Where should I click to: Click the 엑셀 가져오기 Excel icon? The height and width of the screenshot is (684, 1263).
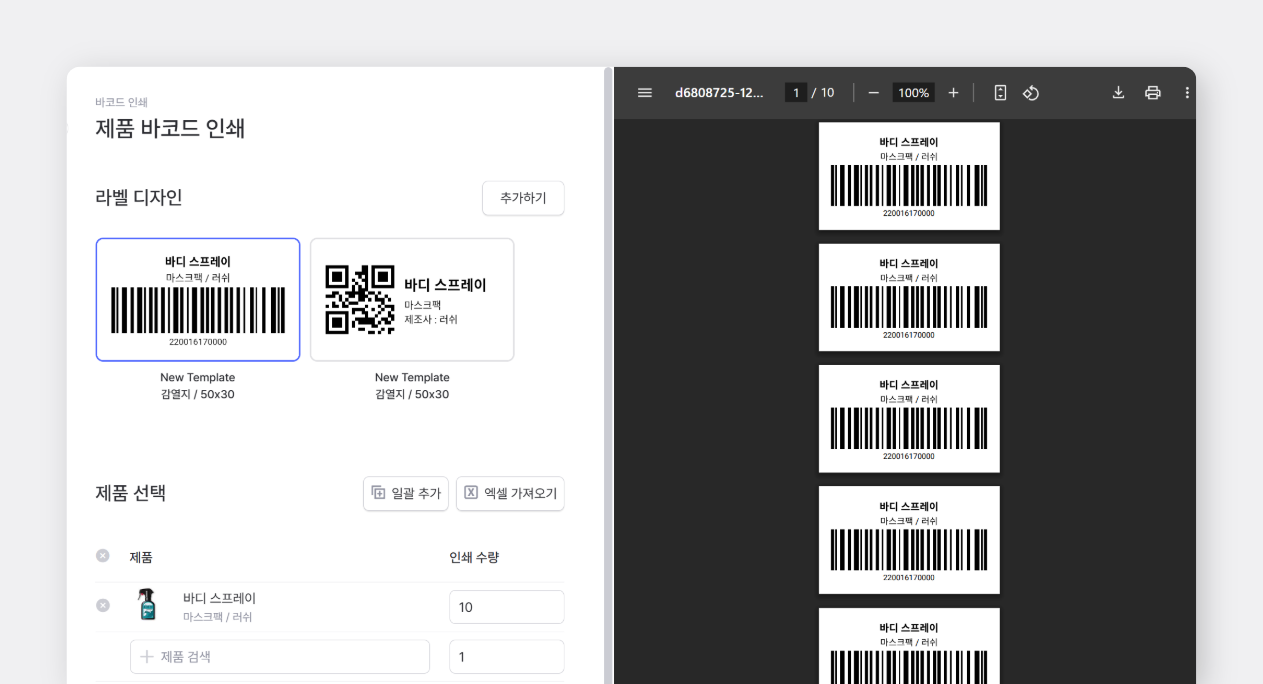[470, 493]
